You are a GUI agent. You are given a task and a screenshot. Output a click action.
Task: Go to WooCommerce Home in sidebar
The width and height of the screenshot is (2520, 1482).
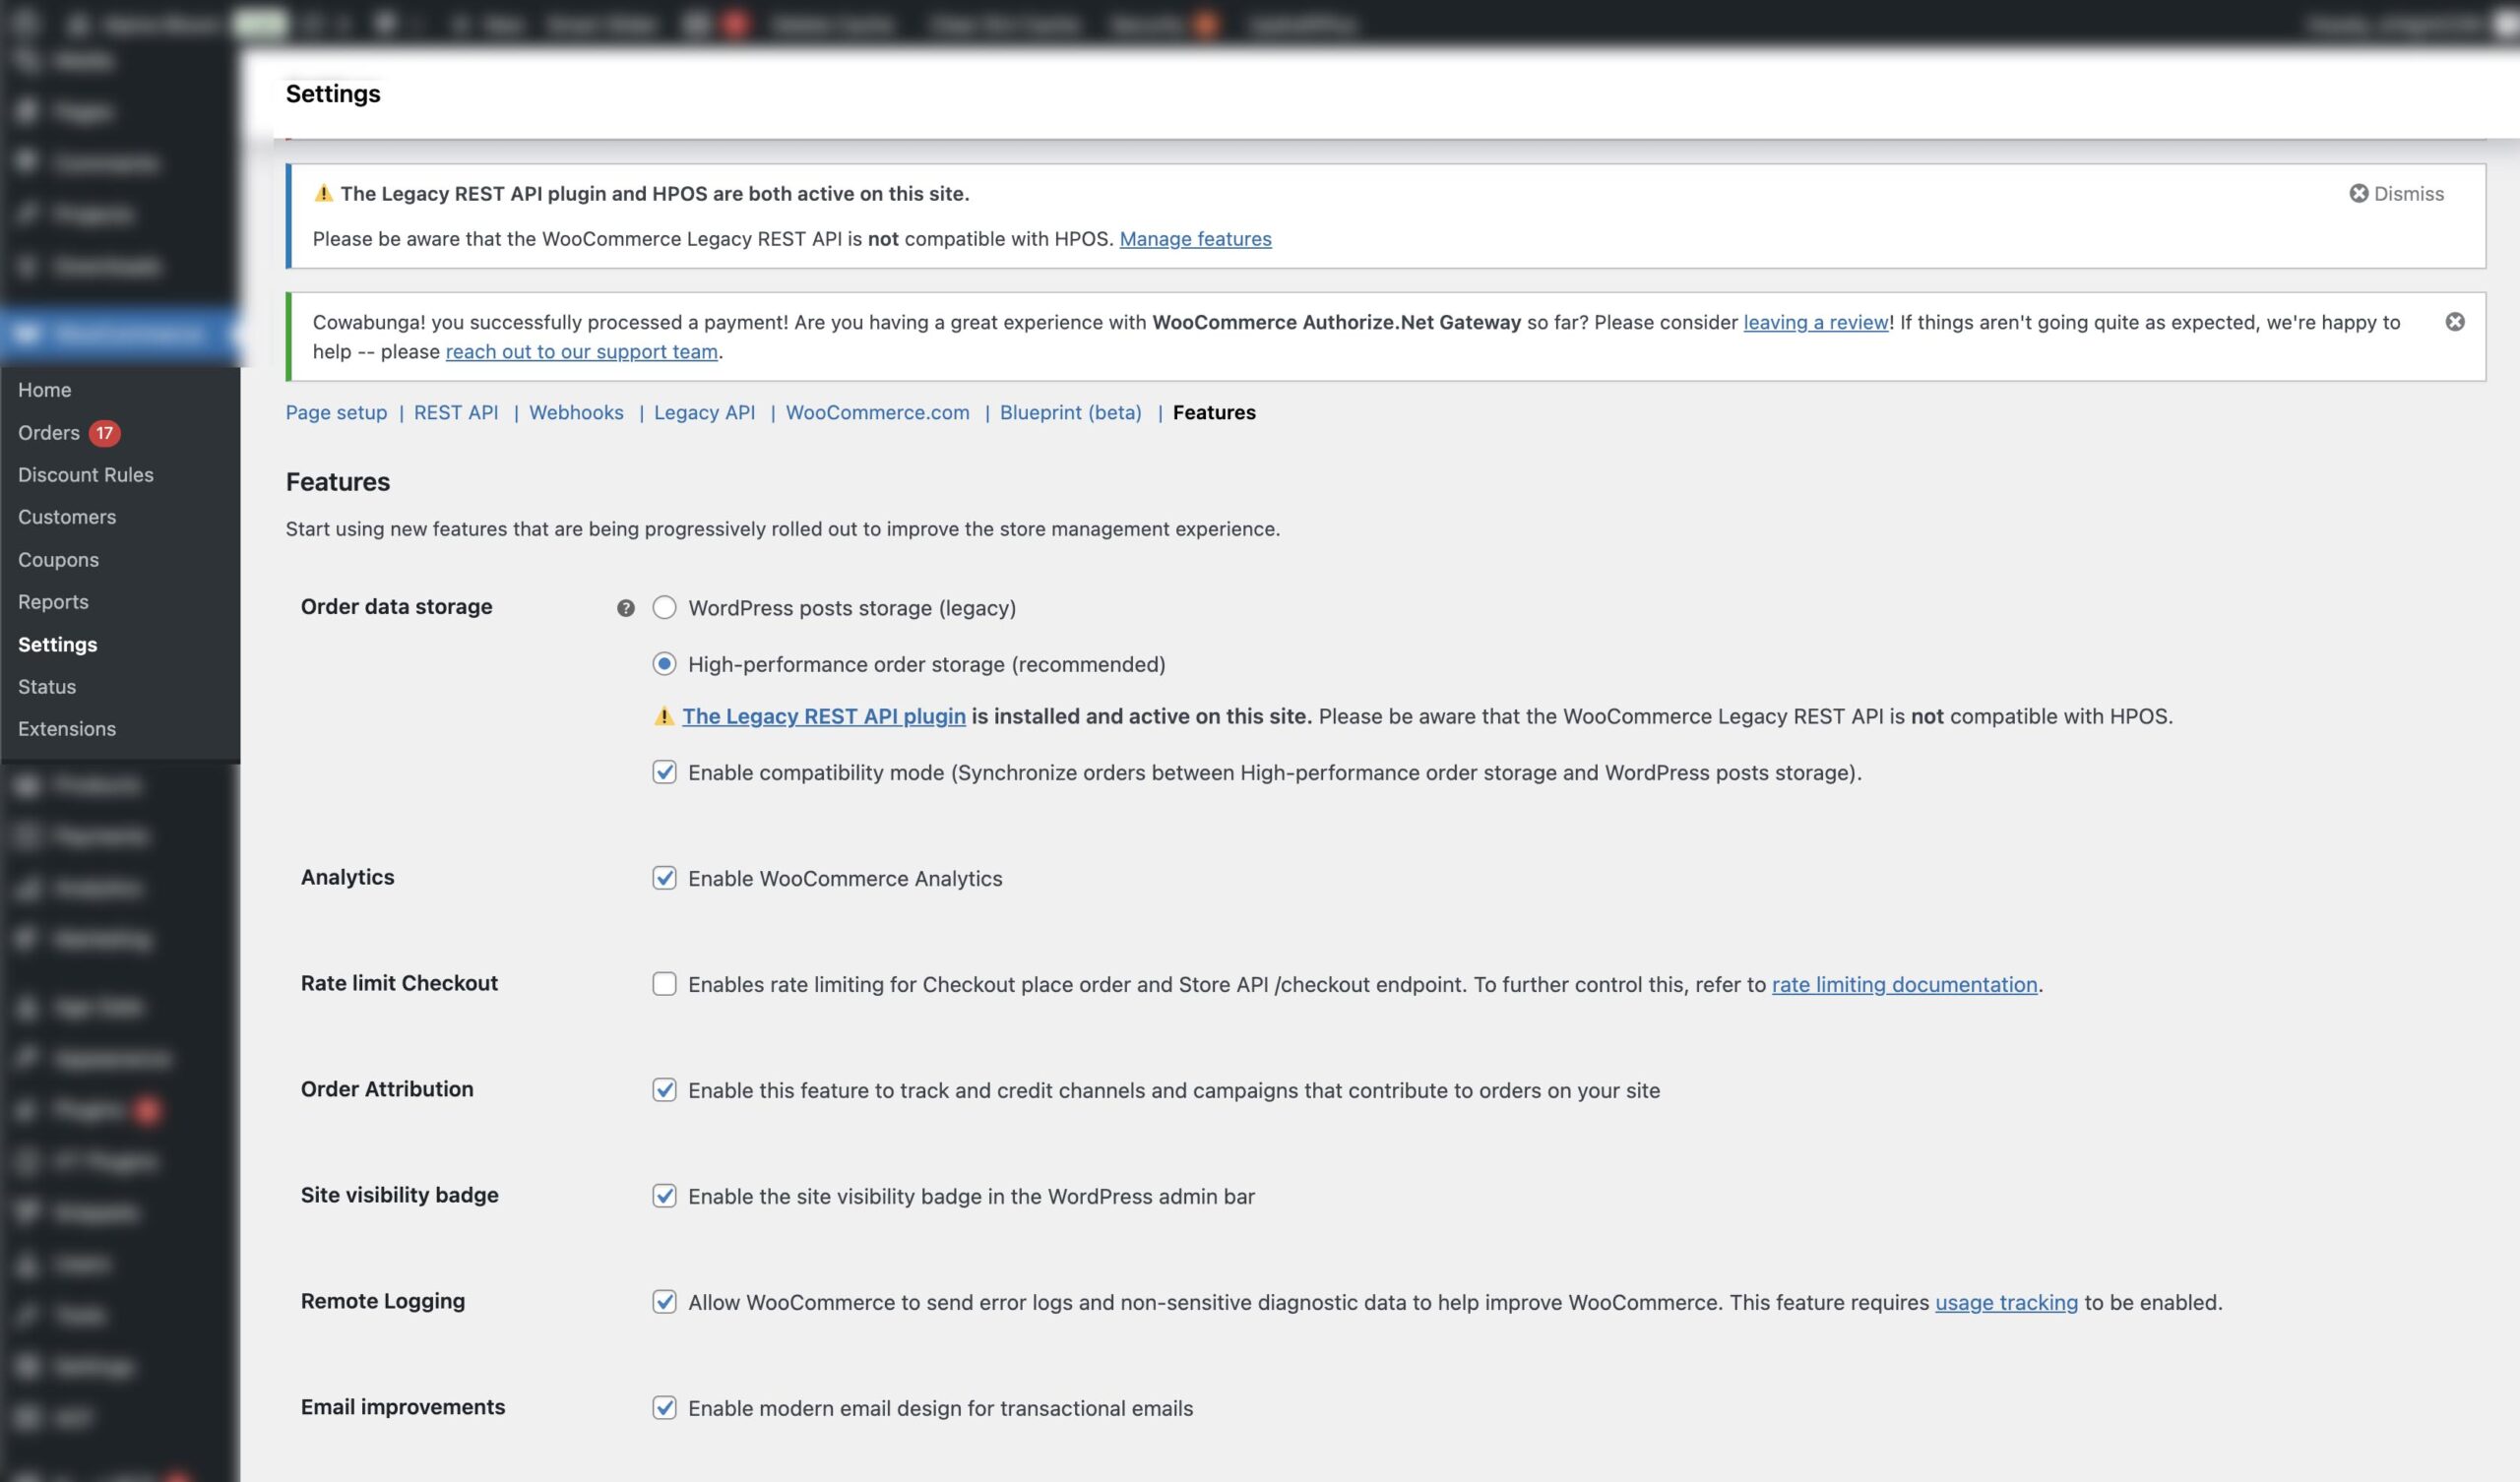pyautogui.click(x=44, y=389)
